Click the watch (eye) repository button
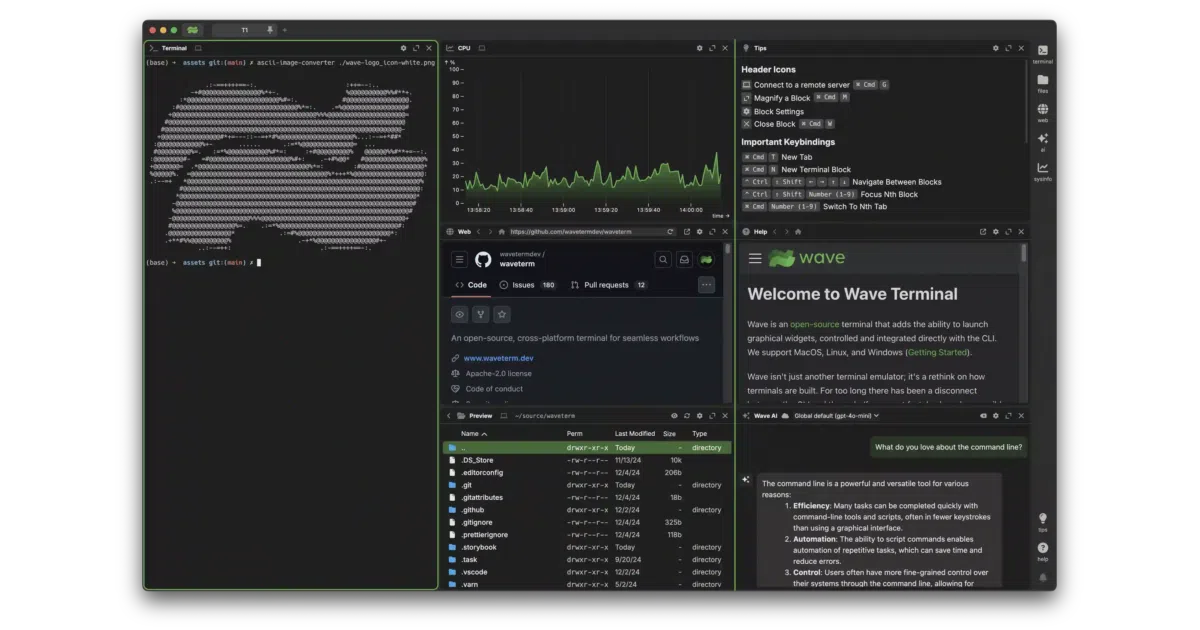 click(x=460, y=314)
